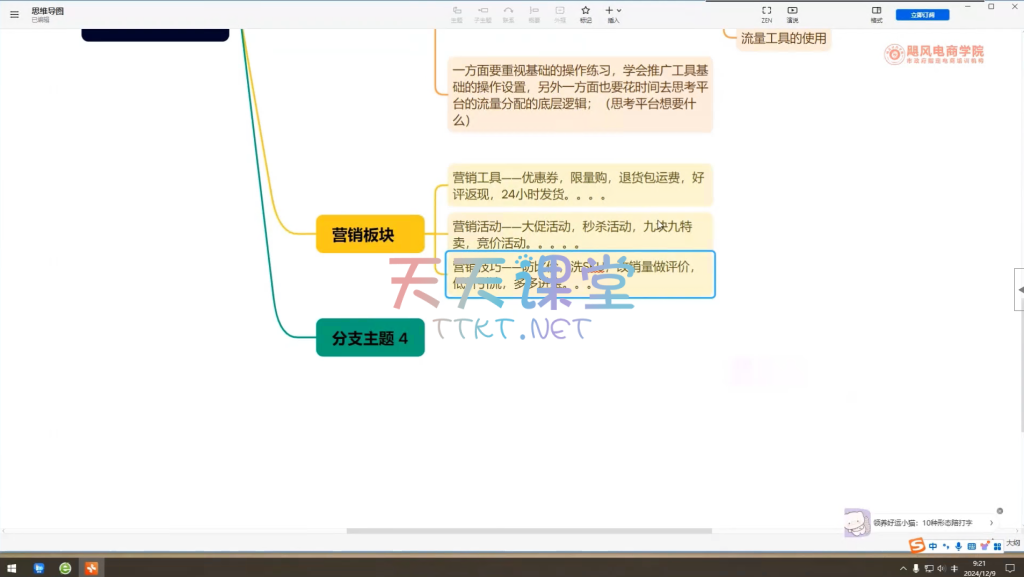This screenshot has width=1024, height=577.
Task: Select the 营销工具 coupon subtopic note
Action: [x=580, y=185]
